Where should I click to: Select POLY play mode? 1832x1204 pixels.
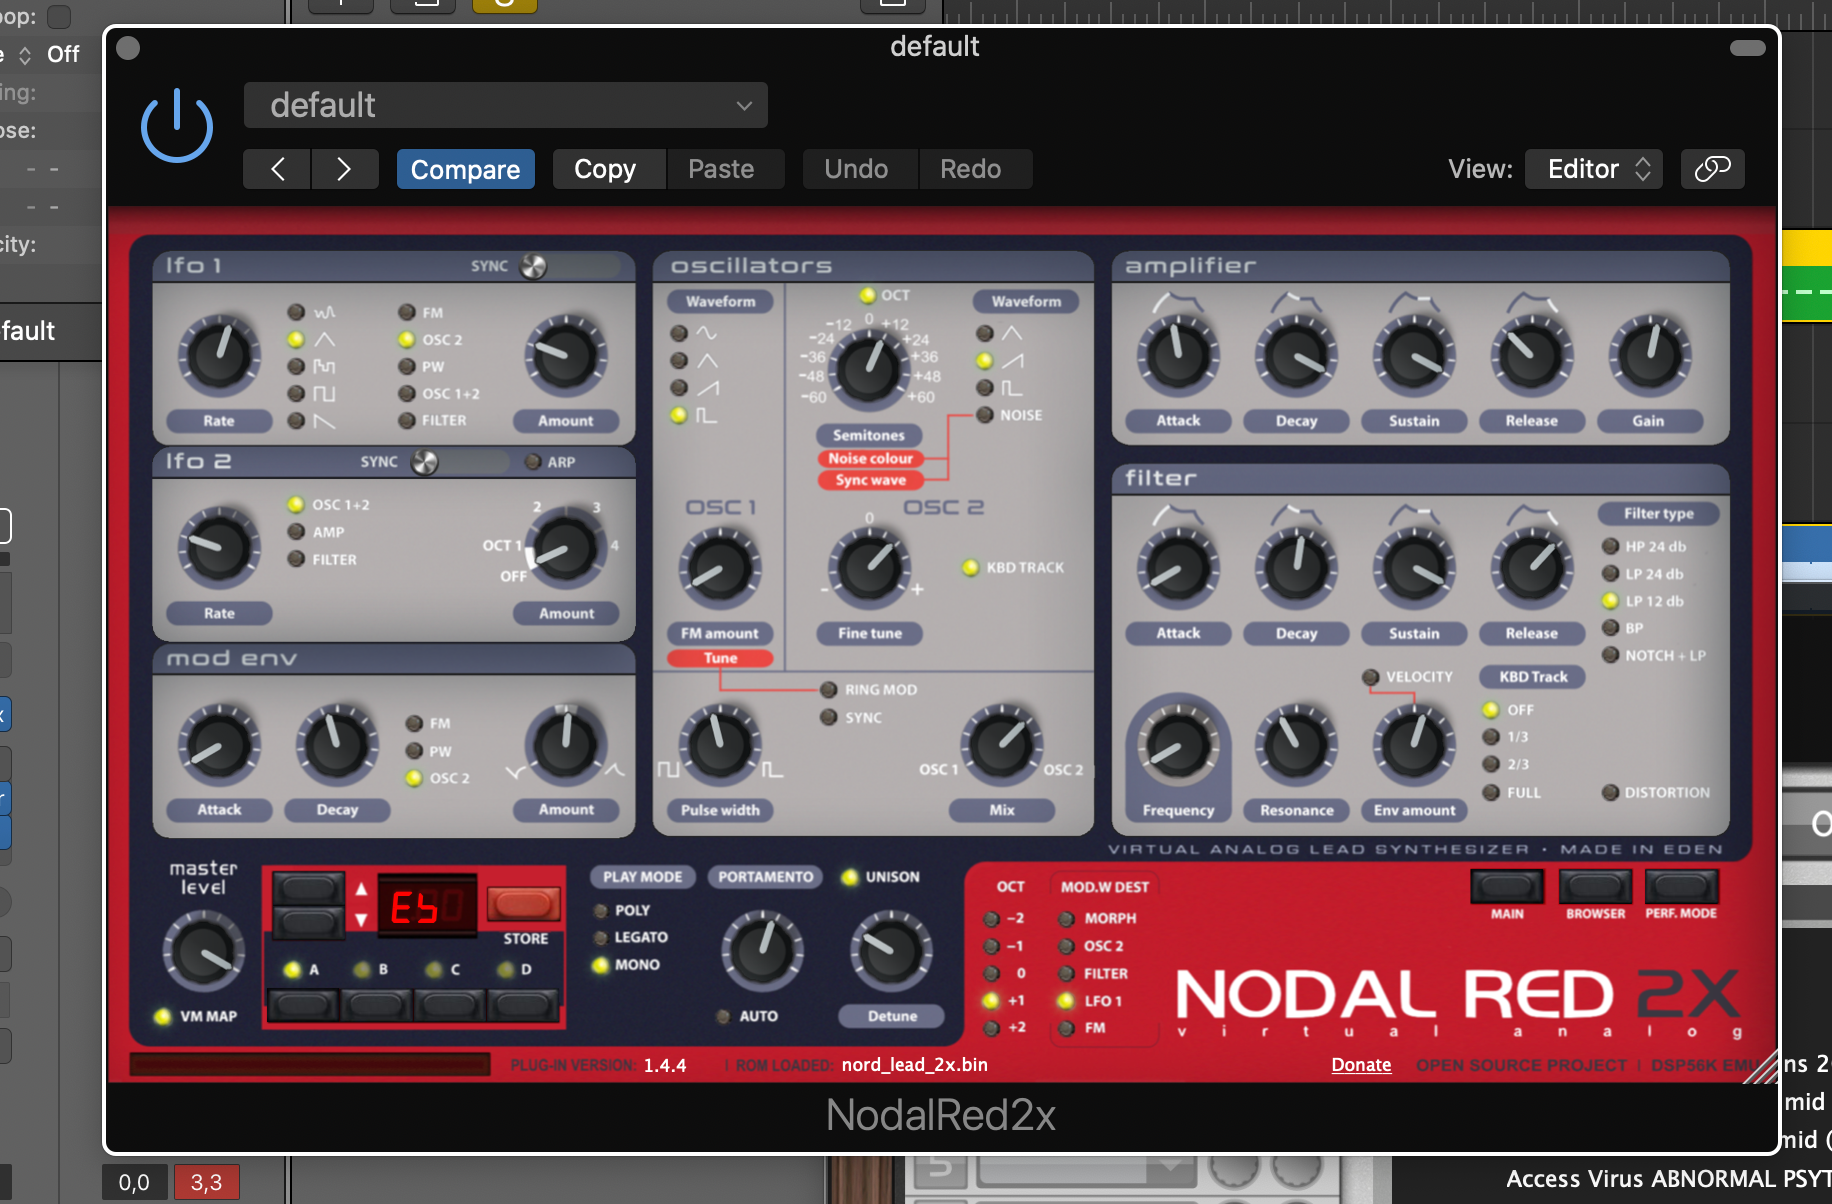[x=600, y=911]
